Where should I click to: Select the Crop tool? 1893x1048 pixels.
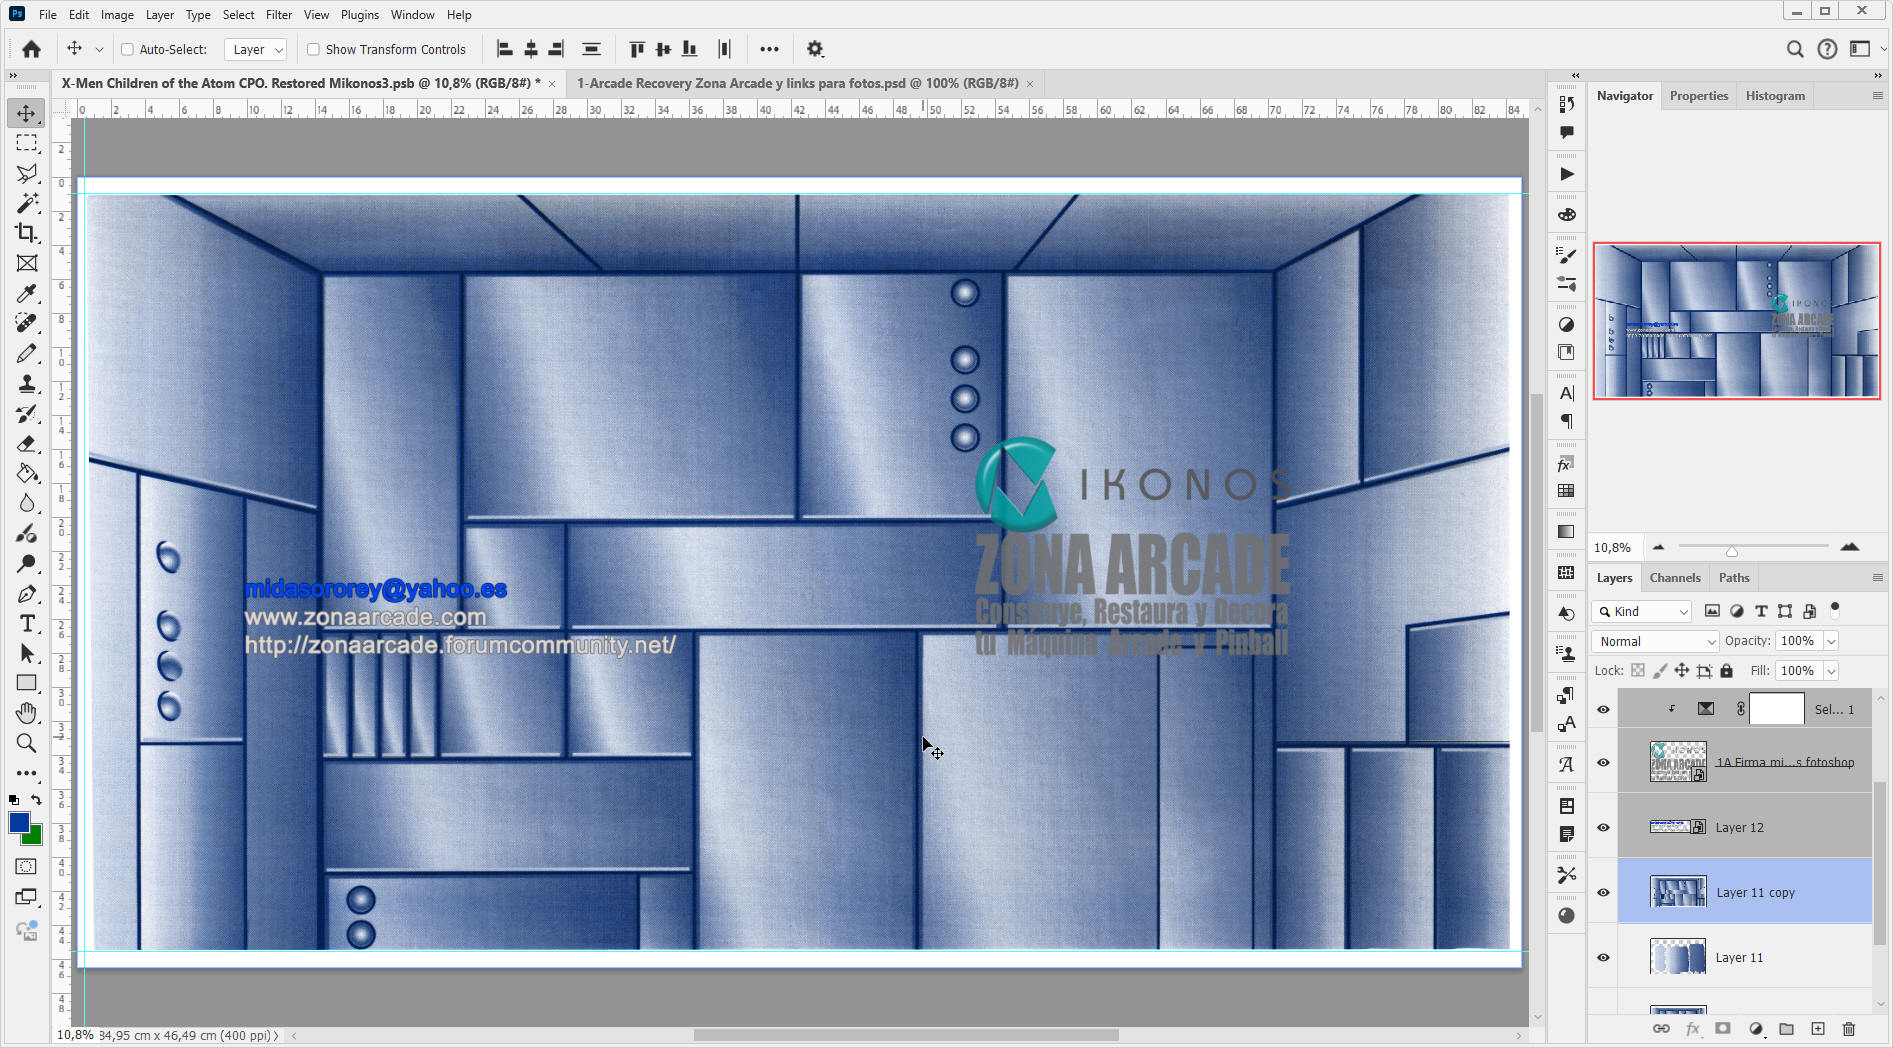[26, 233]
